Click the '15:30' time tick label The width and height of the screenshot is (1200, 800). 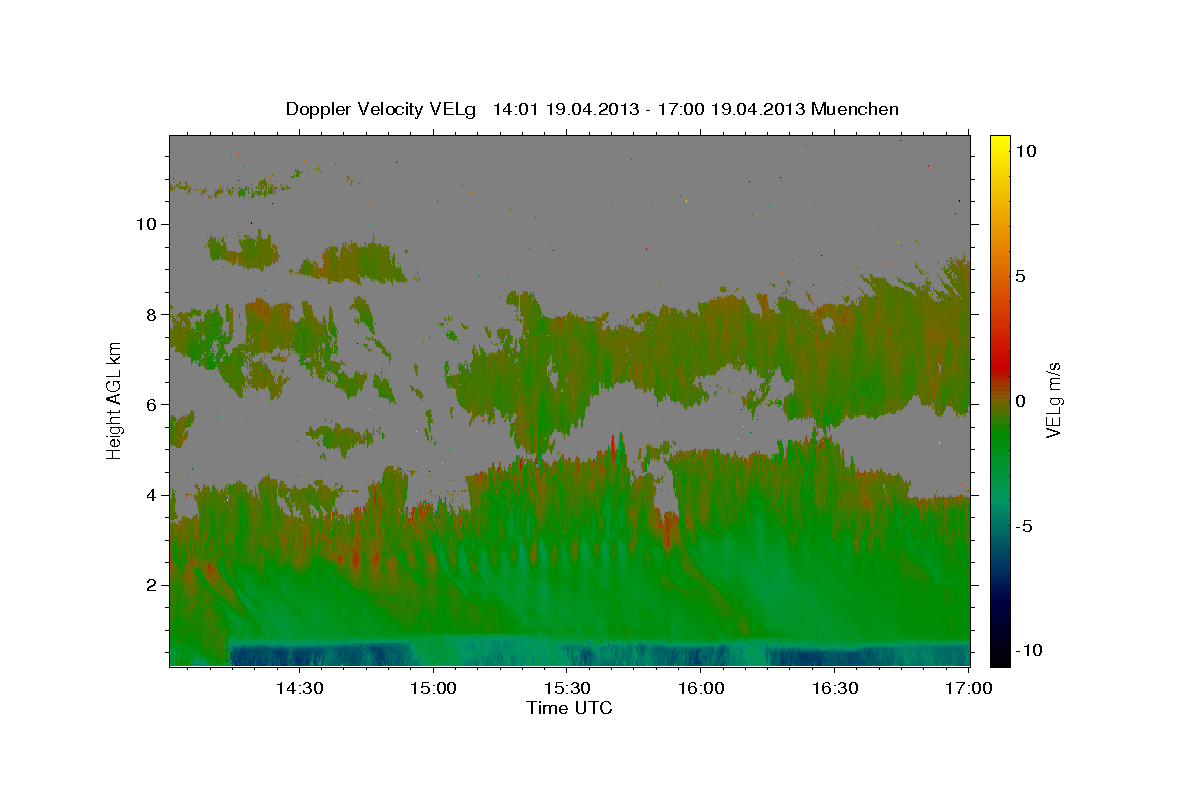coord(566,689)
